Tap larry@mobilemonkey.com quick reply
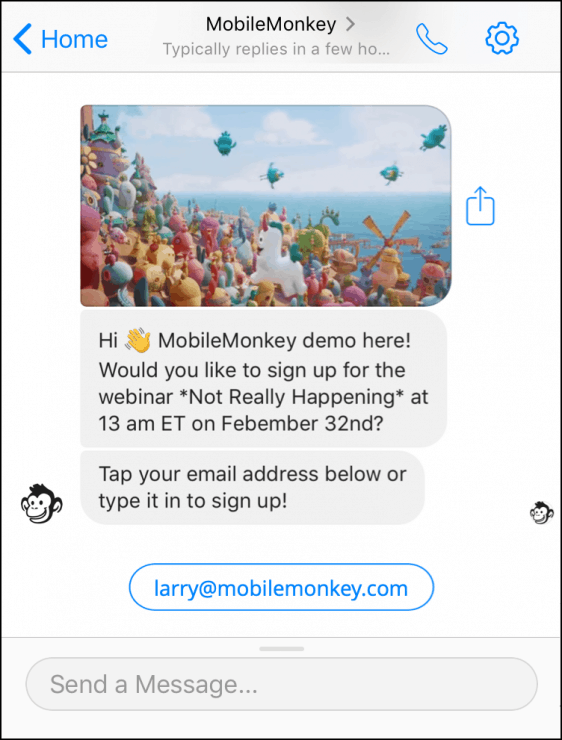Screen dimensions: 562x740 (281, 587)
